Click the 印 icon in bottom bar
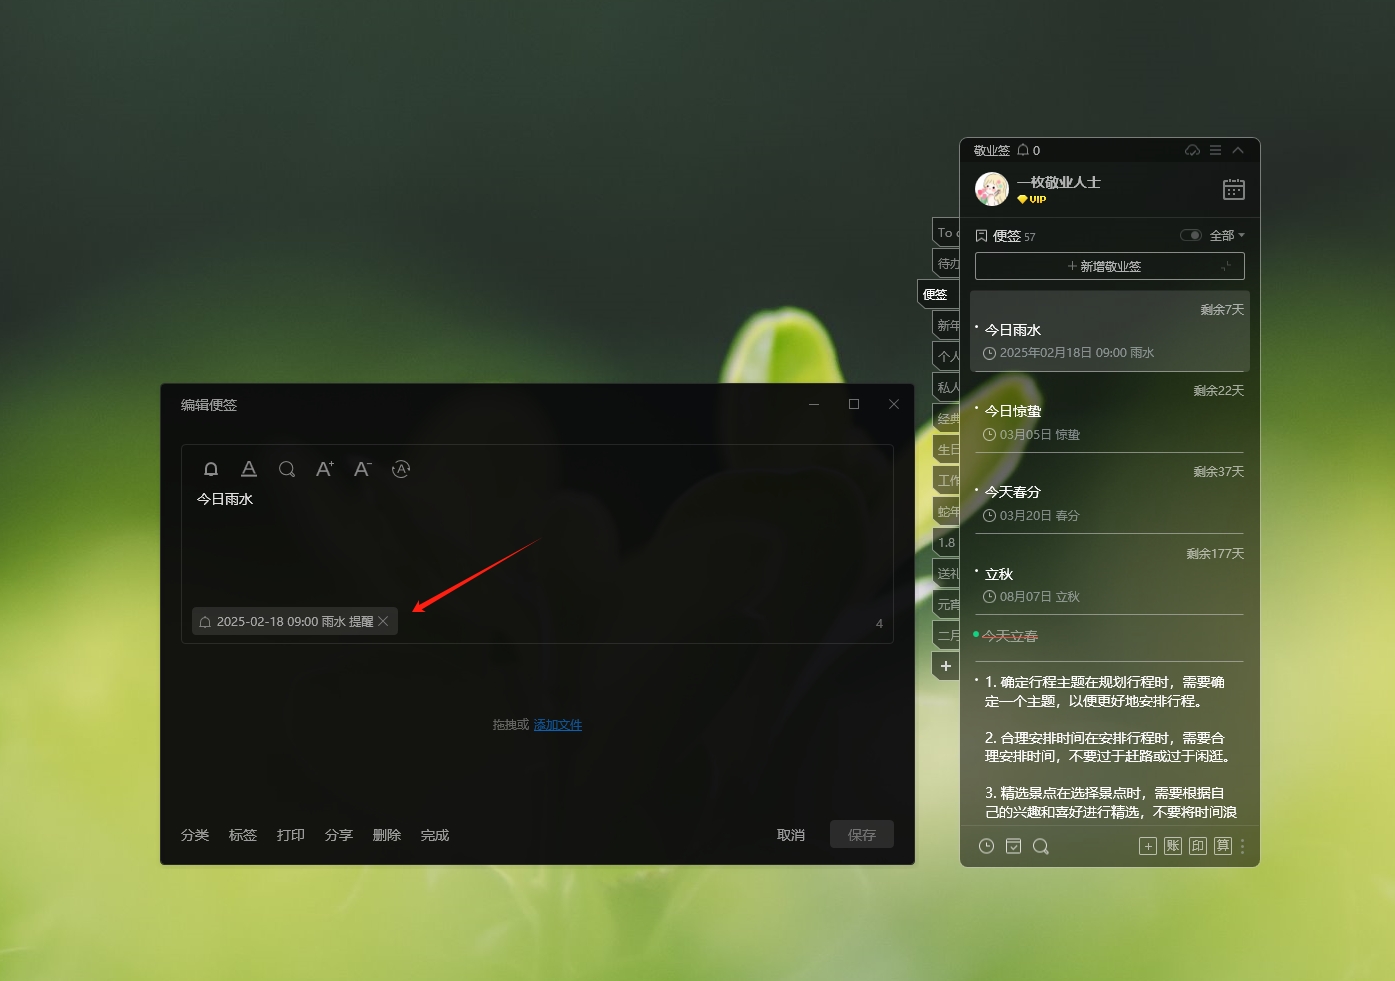1395x981 pixels. pos(1198,846)
